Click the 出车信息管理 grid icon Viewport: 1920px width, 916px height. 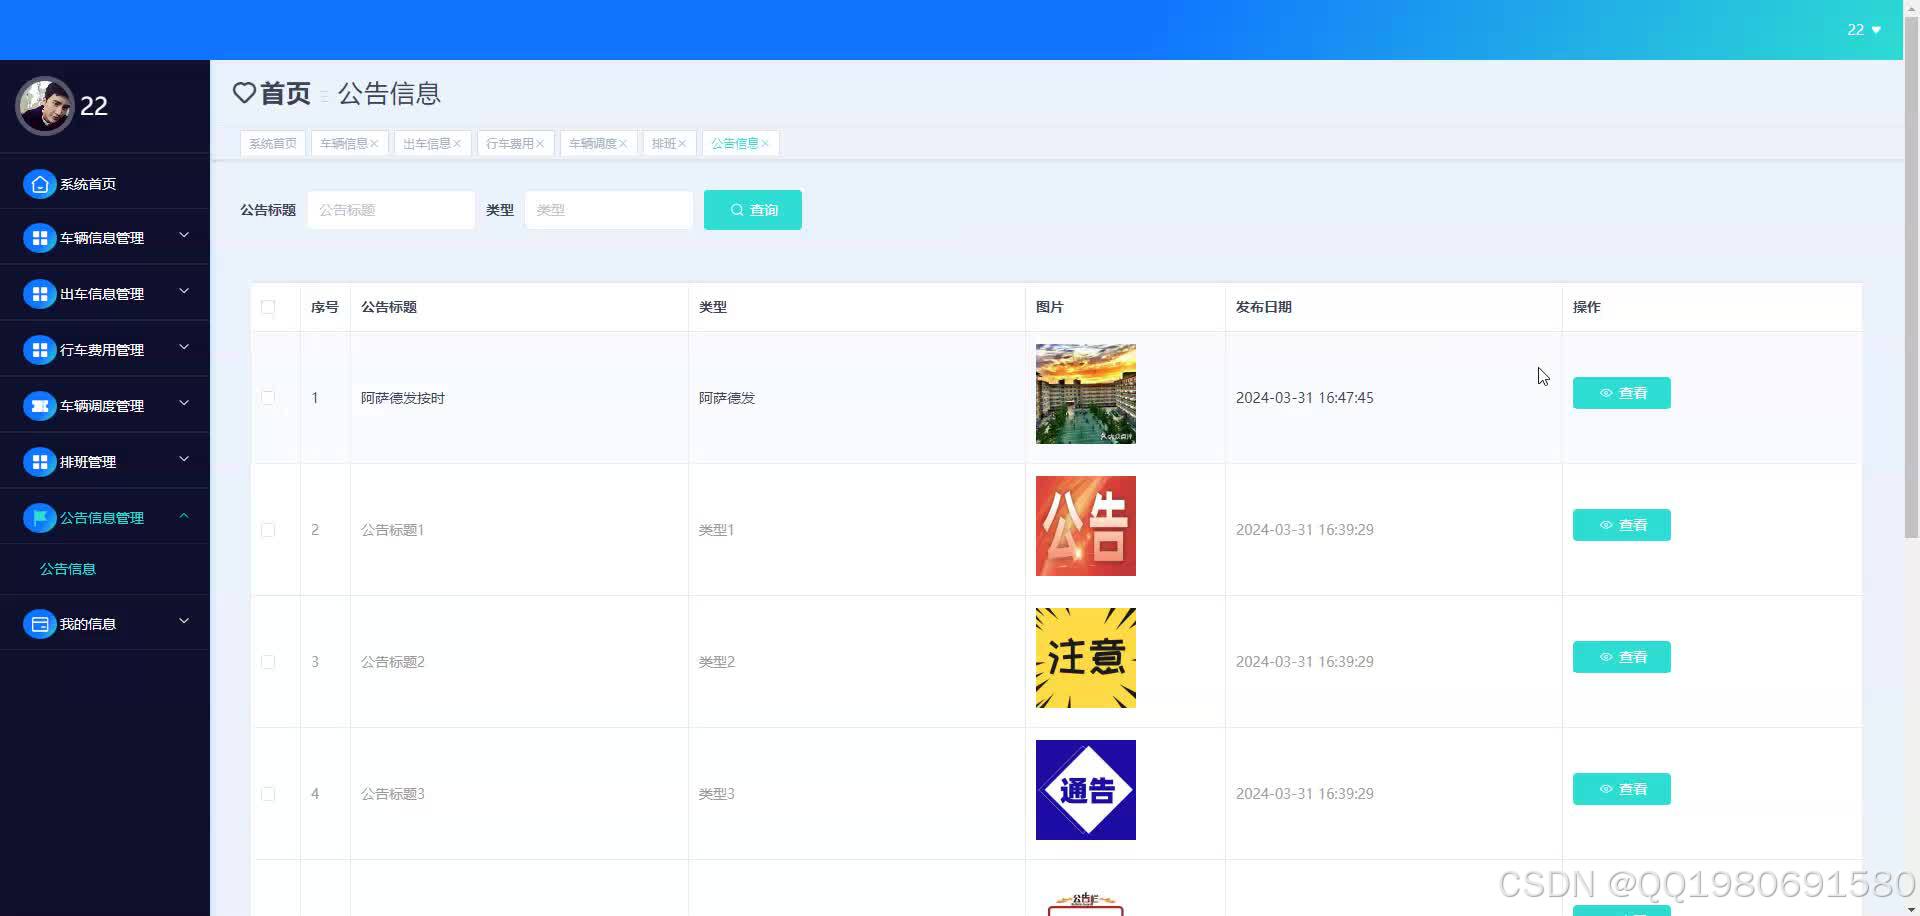(39, 294)
